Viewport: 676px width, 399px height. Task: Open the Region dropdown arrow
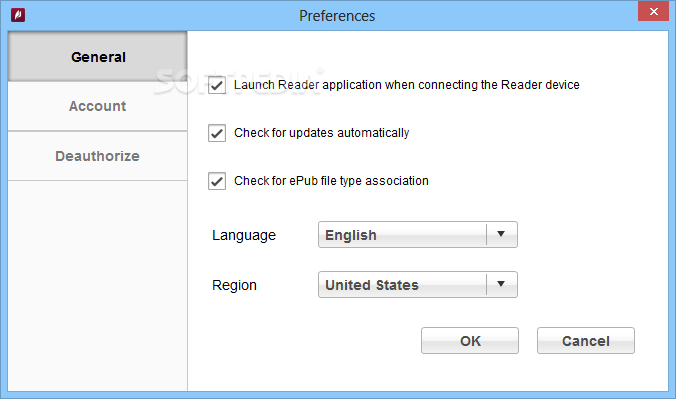point(501,284)
